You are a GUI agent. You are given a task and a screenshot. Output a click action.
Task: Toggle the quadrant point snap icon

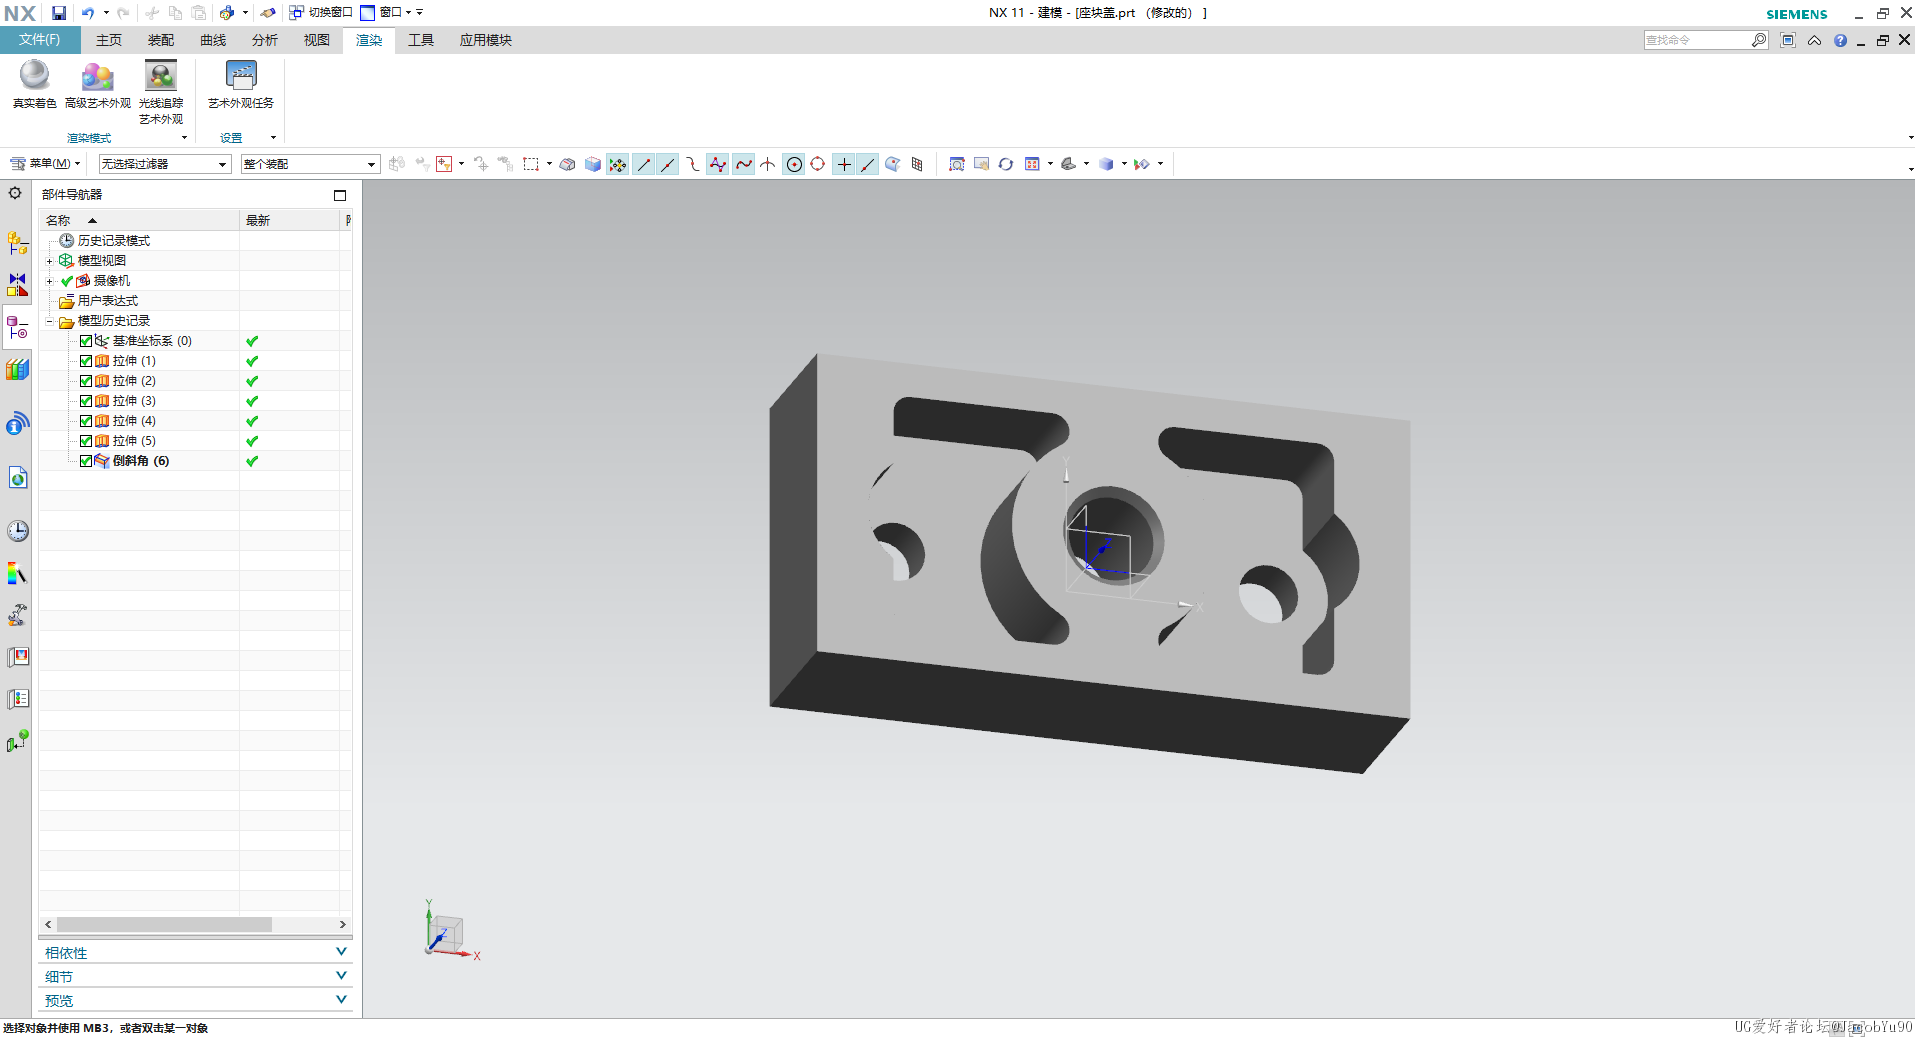coord(818,164)
